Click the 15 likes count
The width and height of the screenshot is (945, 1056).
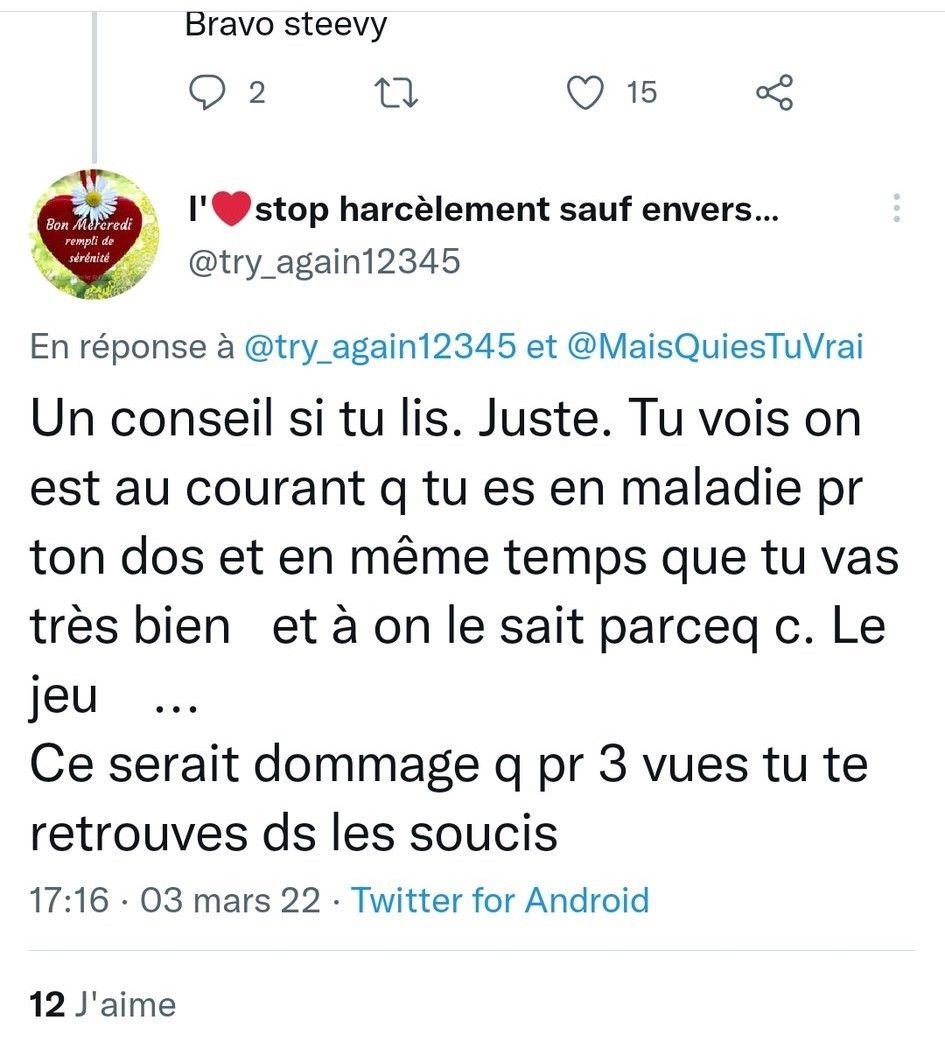[641, 93]
